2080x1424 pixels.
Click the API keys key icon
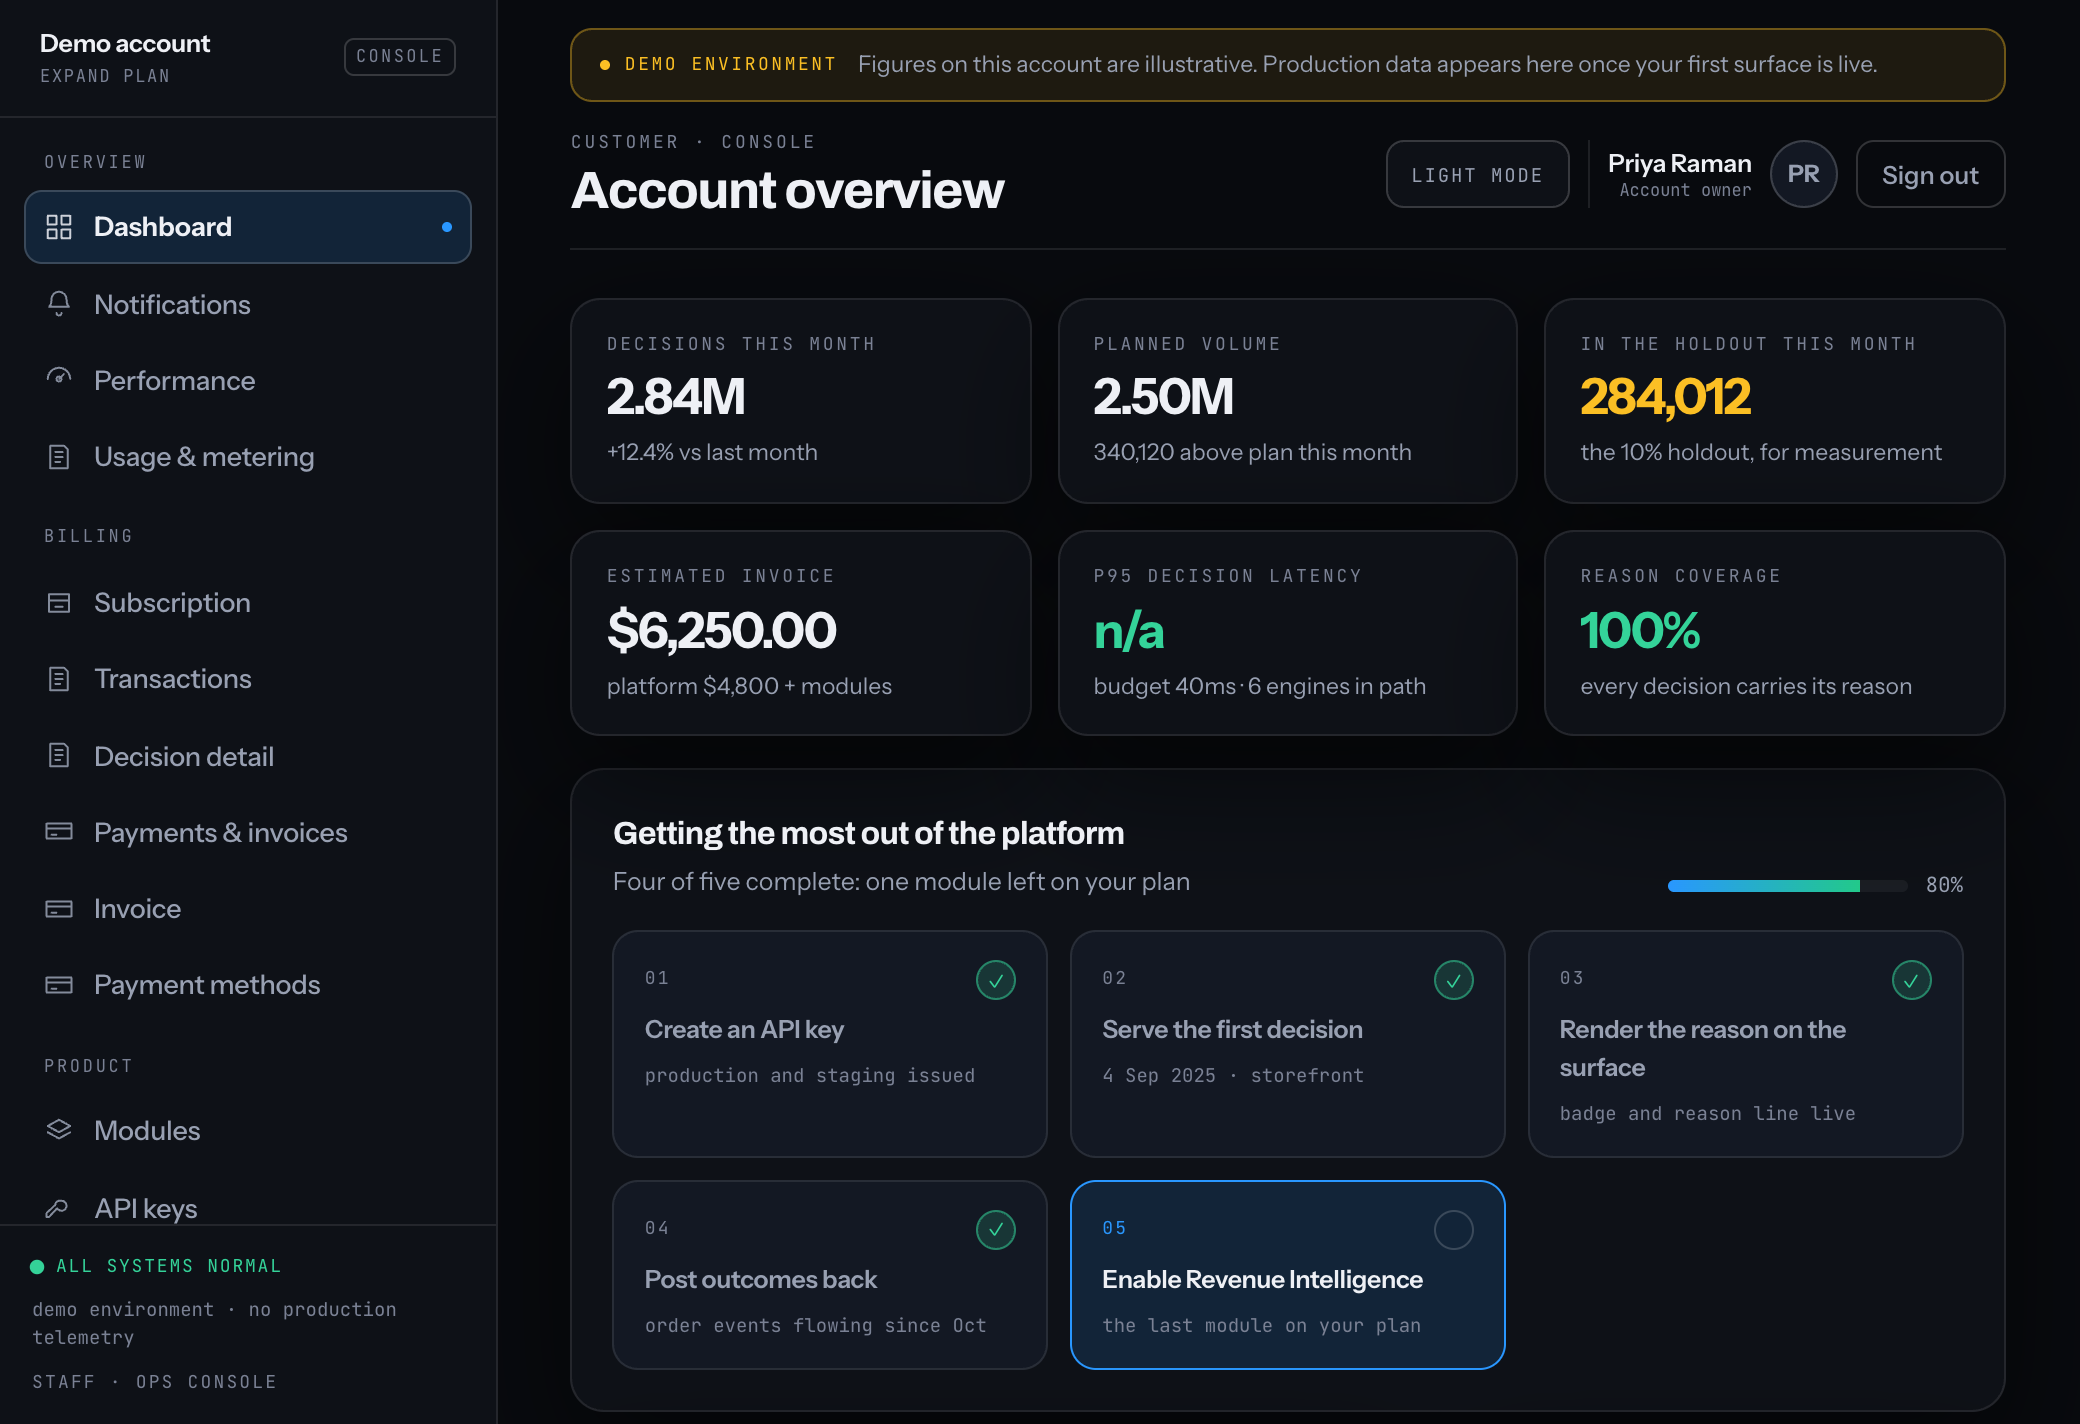click(57, 1208)
